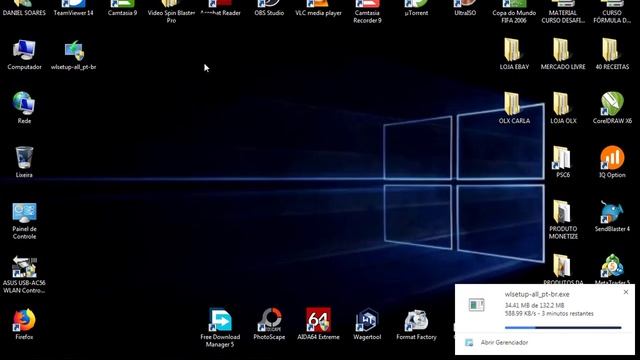Select ASUS USB-AC56 WLAN Control icon
The height and width of the screenshot is (360, 640).
pos(24,275)
